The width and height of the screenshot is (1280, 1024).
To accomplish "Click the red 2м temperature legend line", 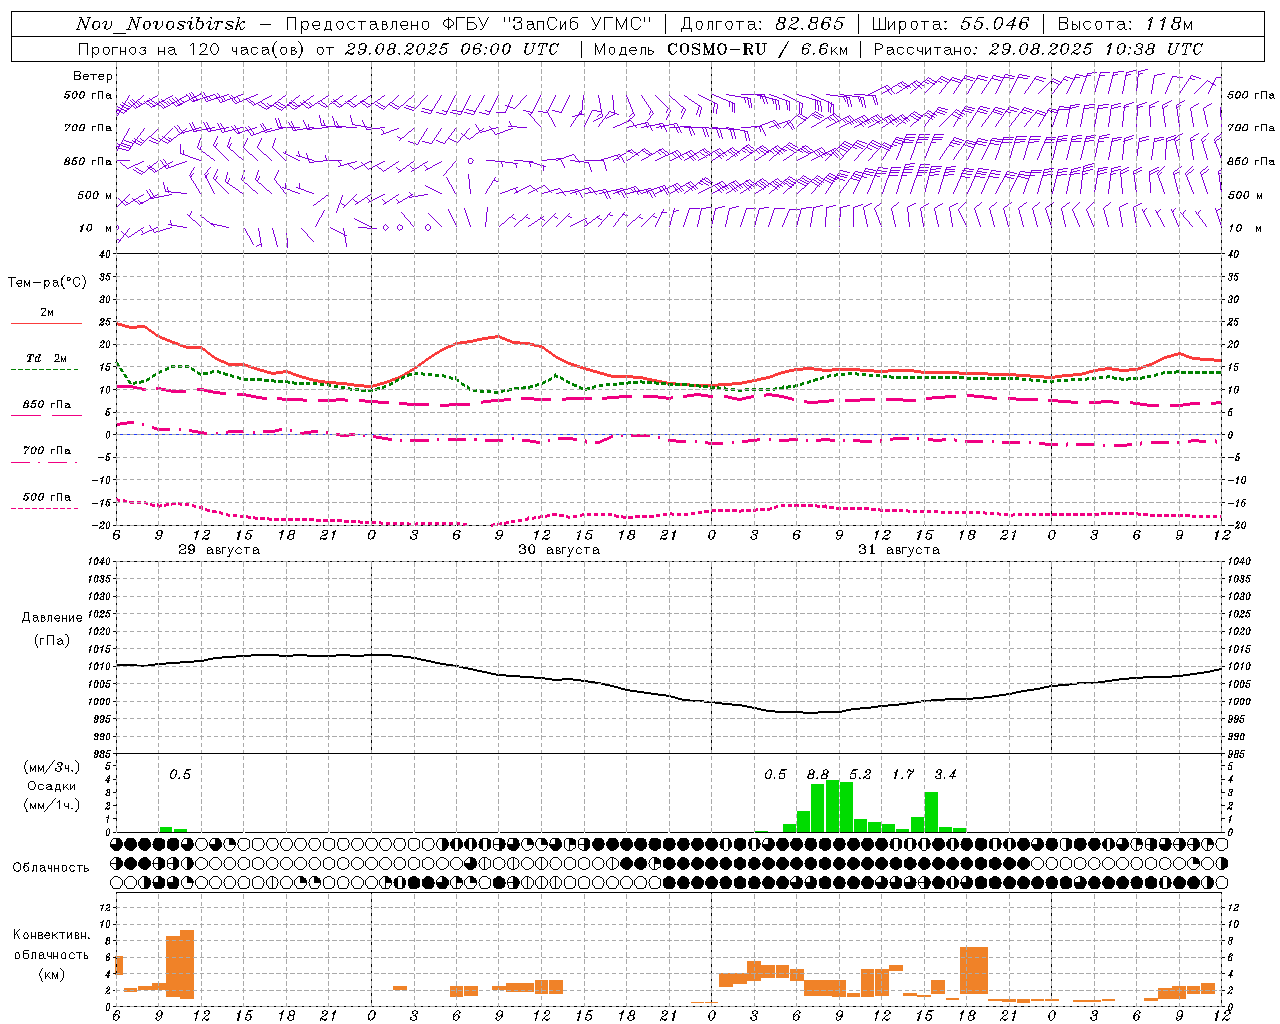I will point(46,323).
